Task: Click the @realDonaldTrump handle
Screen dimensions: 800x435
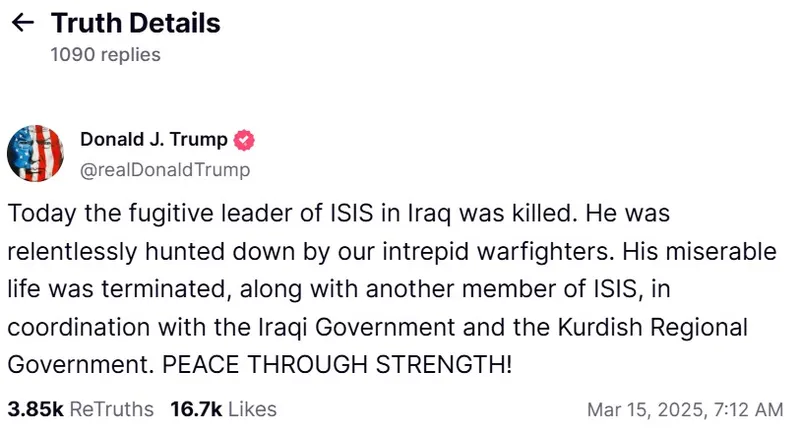Action: point(164,170)
